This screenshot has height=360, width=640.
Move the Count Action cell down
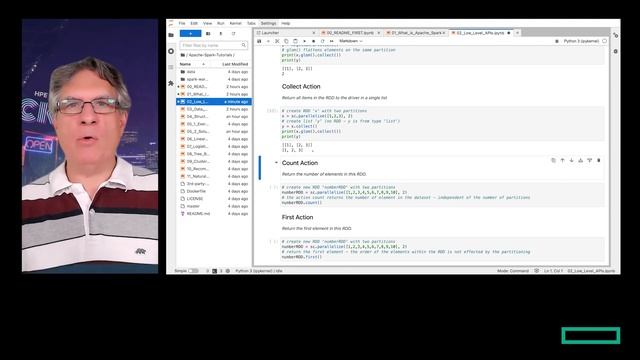[571, 160]
